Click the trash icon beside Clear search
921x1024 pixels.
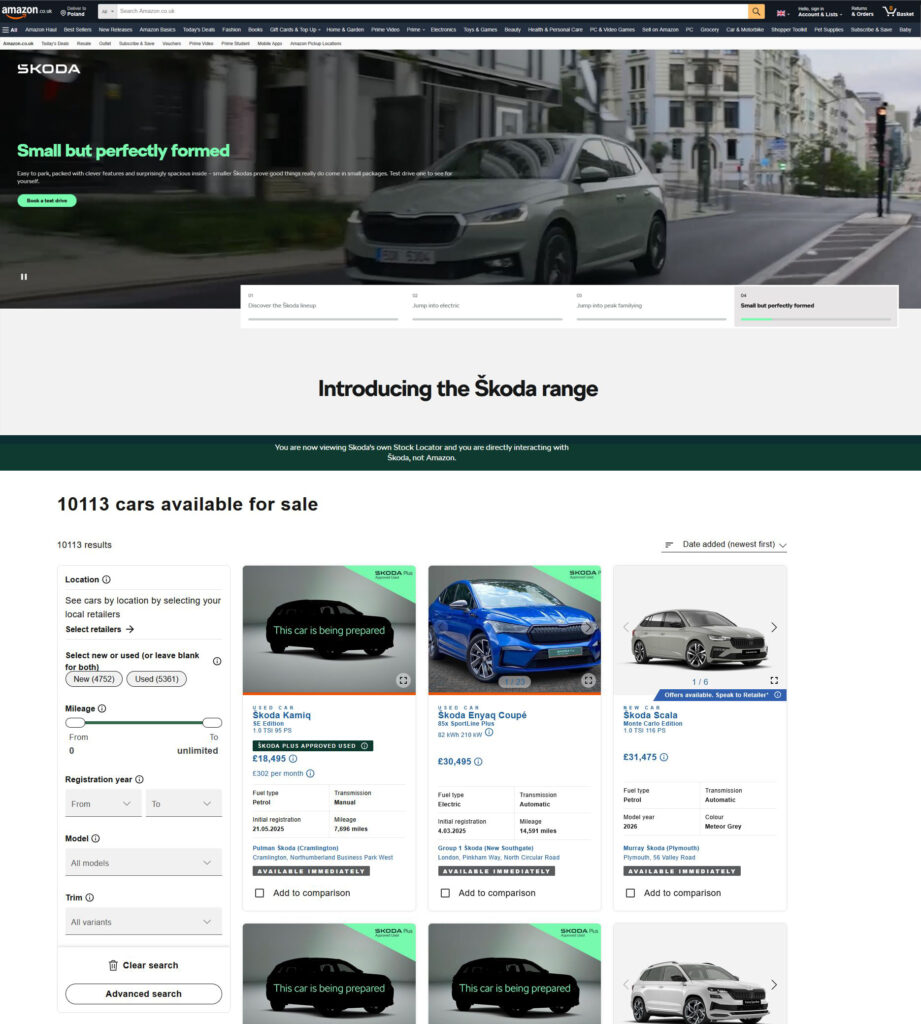[x=113, y=965]
